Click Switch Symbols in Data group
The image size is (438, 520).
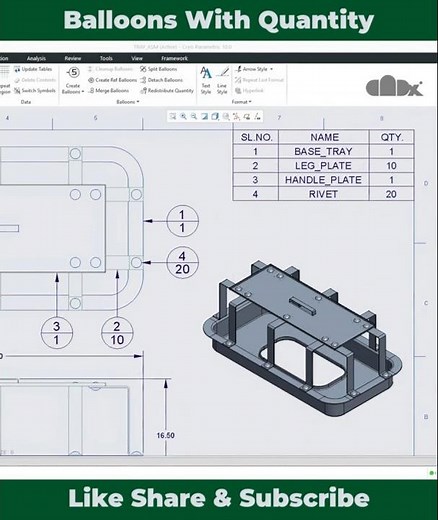click(x=35, y=91)
